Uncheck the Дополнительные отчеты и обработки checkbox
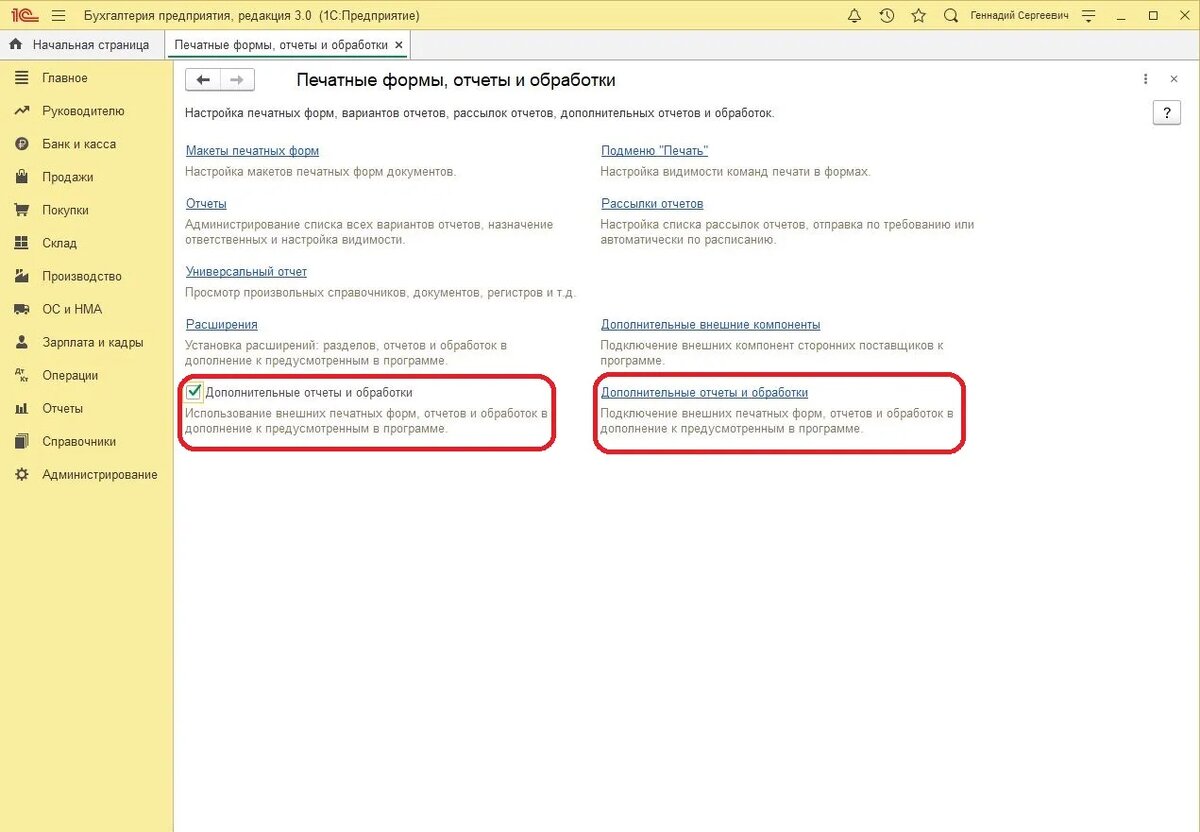The image size is (1200, 832). pos(194,392)
